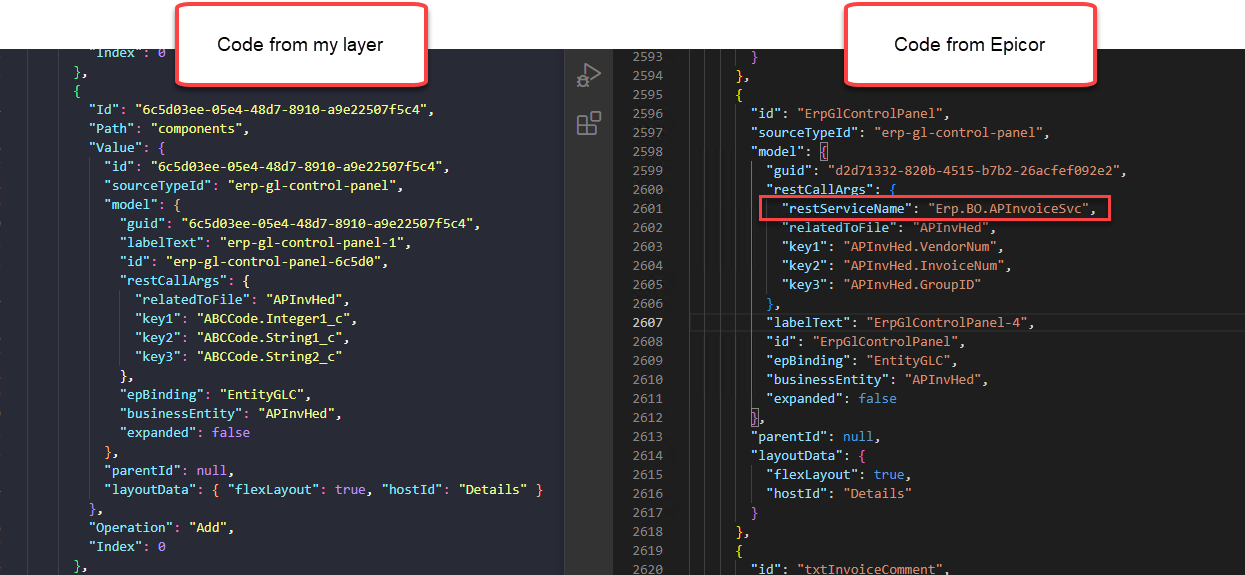
Task: Click line number 2619 in the gutter
Action: pos(648,551)
